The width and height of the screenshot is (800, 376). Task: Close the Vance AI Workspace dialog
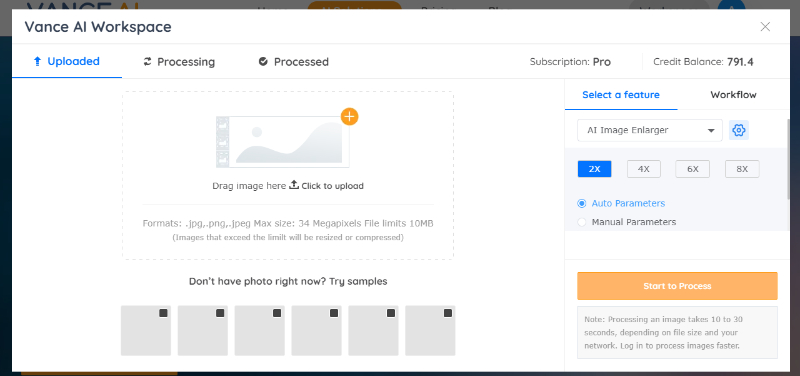click(765, 27)
